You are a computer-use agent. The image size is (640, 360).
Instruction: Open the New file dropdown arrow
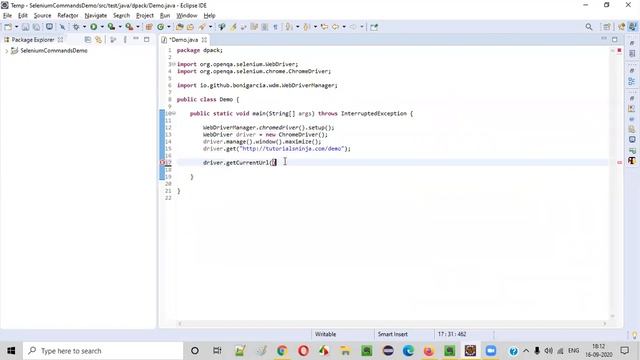(16, 27)
